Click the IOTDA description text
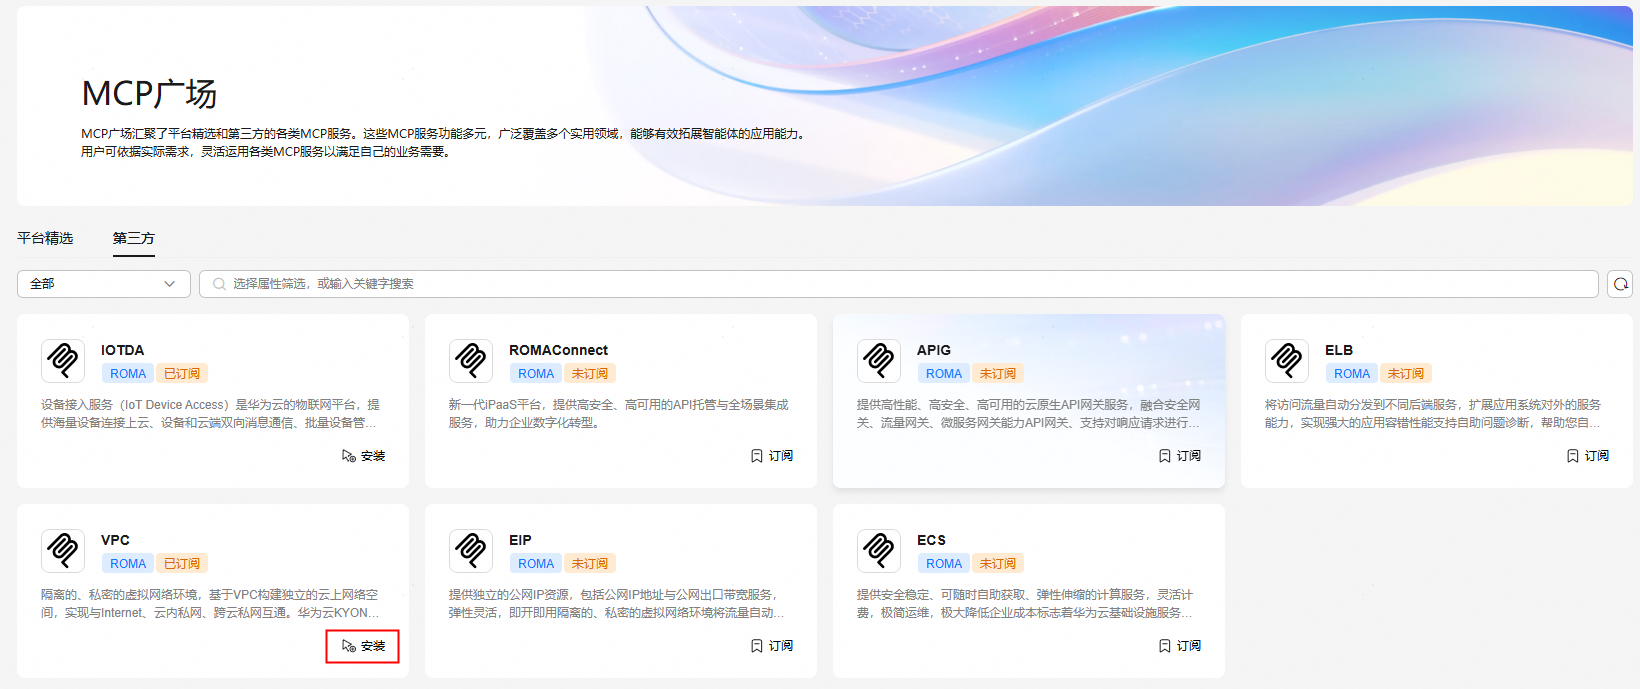 pos(211,414)
